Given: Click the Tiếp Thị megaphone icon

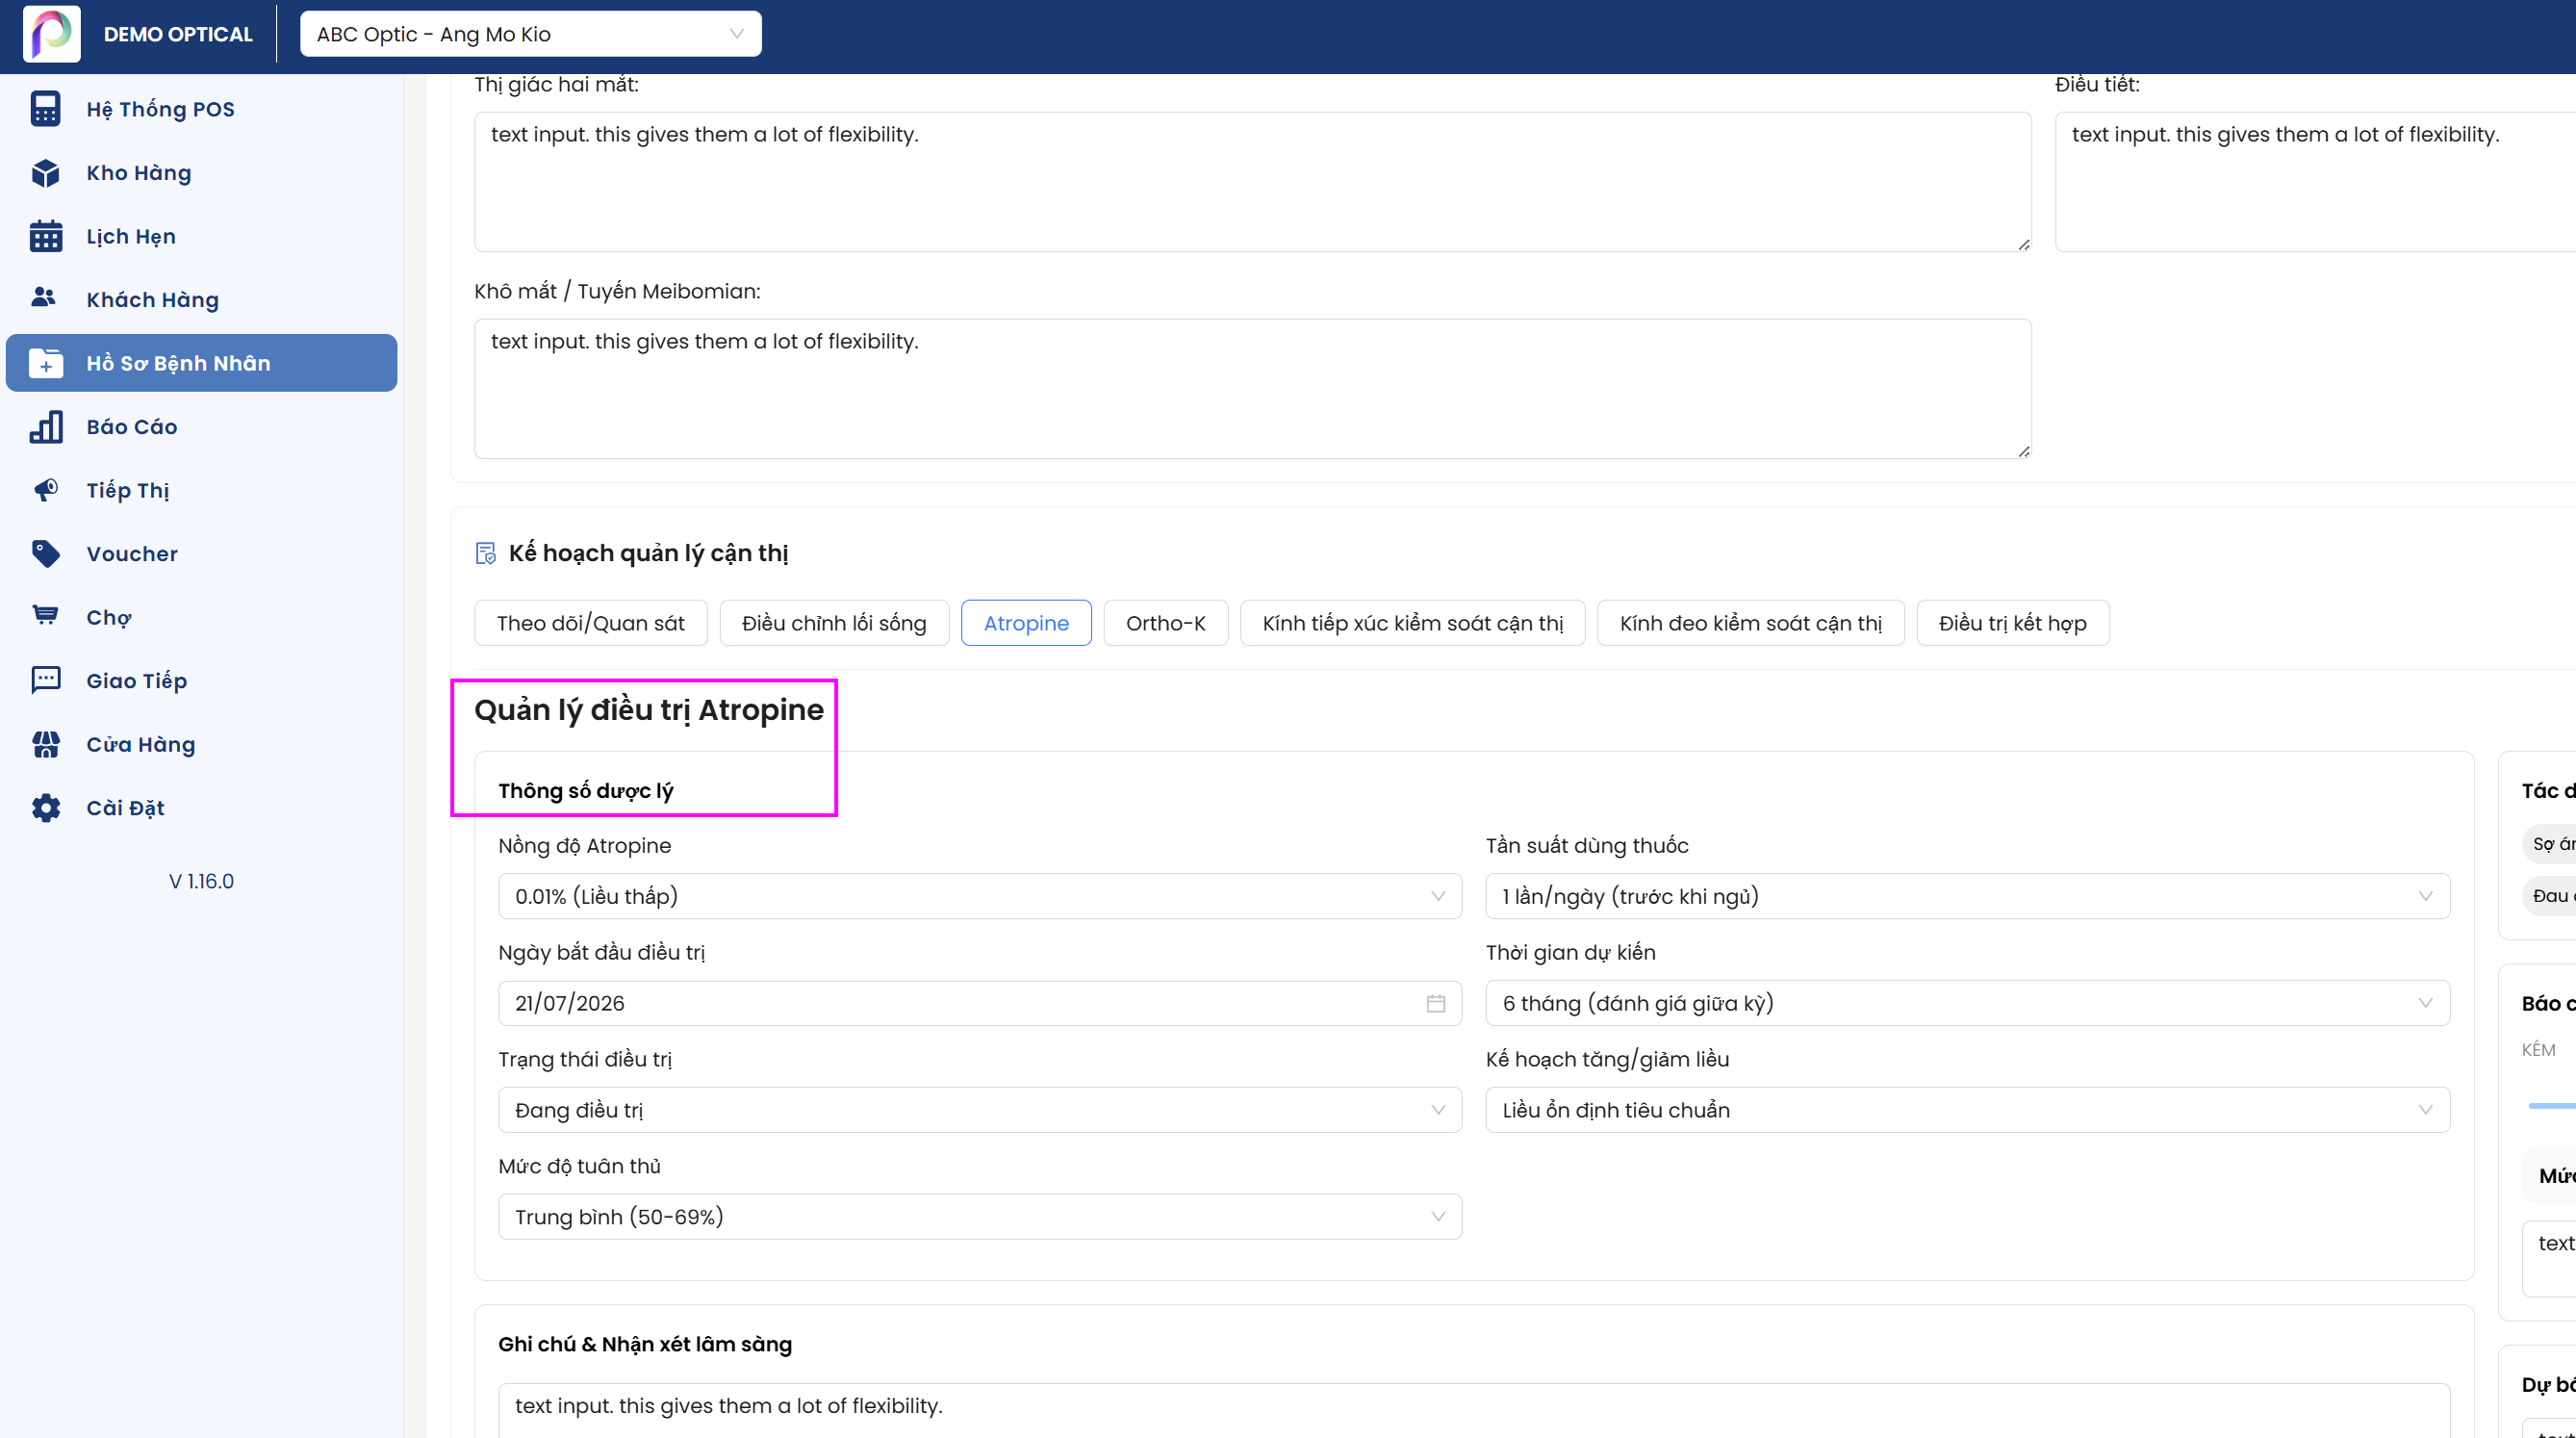Looking at the screenshot, I should 45,490.
